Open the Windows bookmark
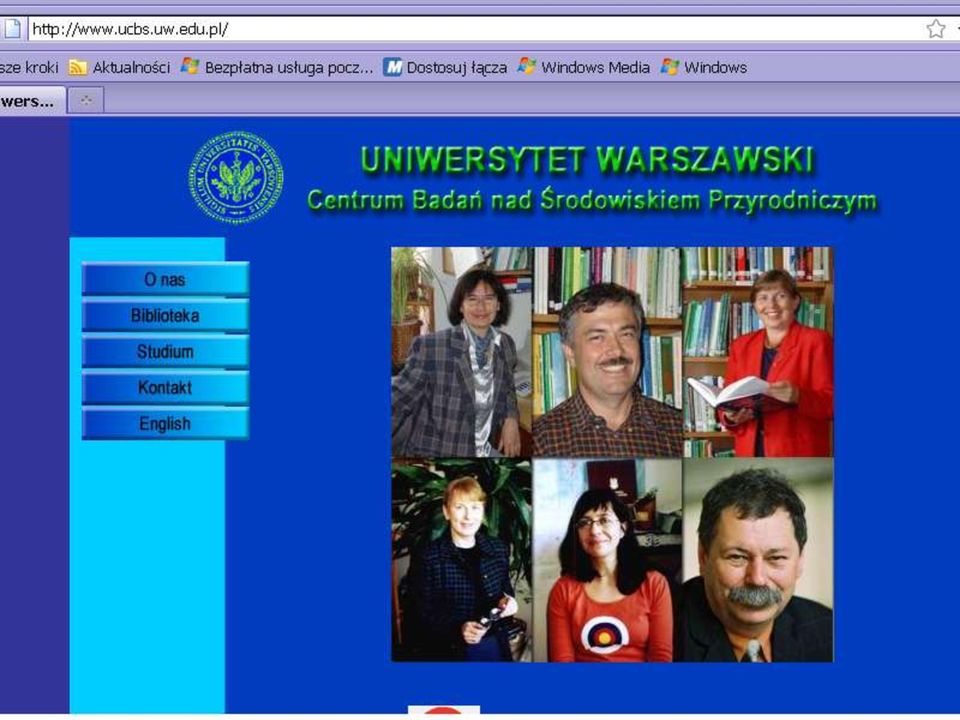The height and width of the screenshot is (720, 960). click(704, 67)
